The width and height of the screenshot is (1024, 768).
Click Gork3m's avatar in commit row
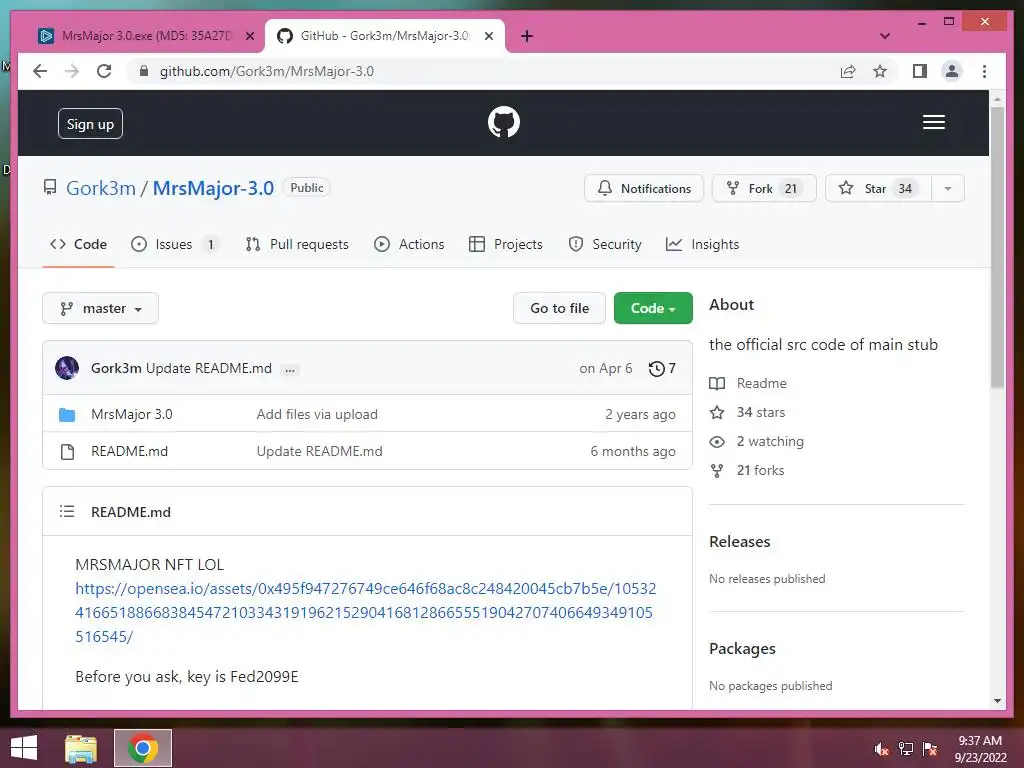pos(67,368)
